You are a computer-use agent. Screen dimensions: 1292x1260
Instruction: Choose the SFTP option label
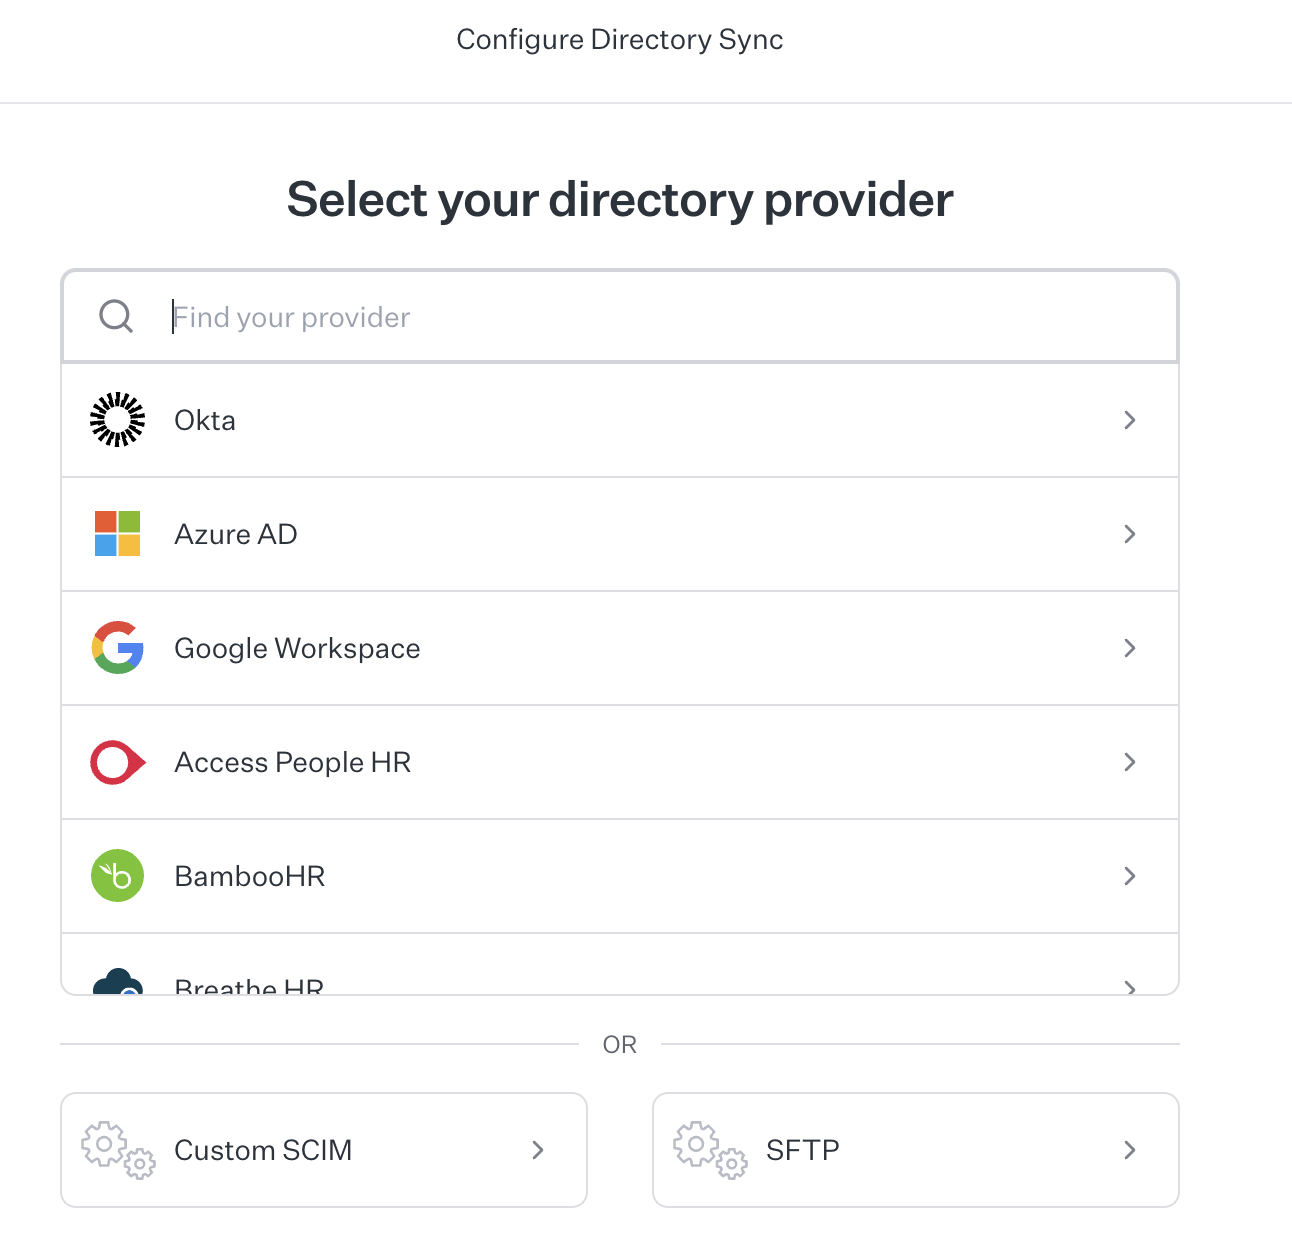[x=803, y=1150]
